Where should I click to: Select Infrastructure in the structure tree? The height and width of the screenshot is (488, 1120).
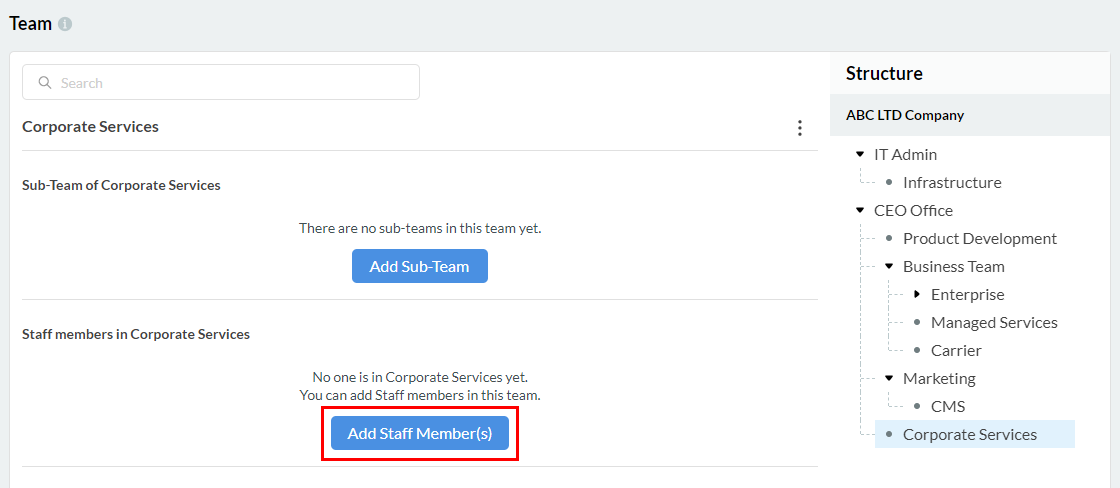tap(951, 182)
